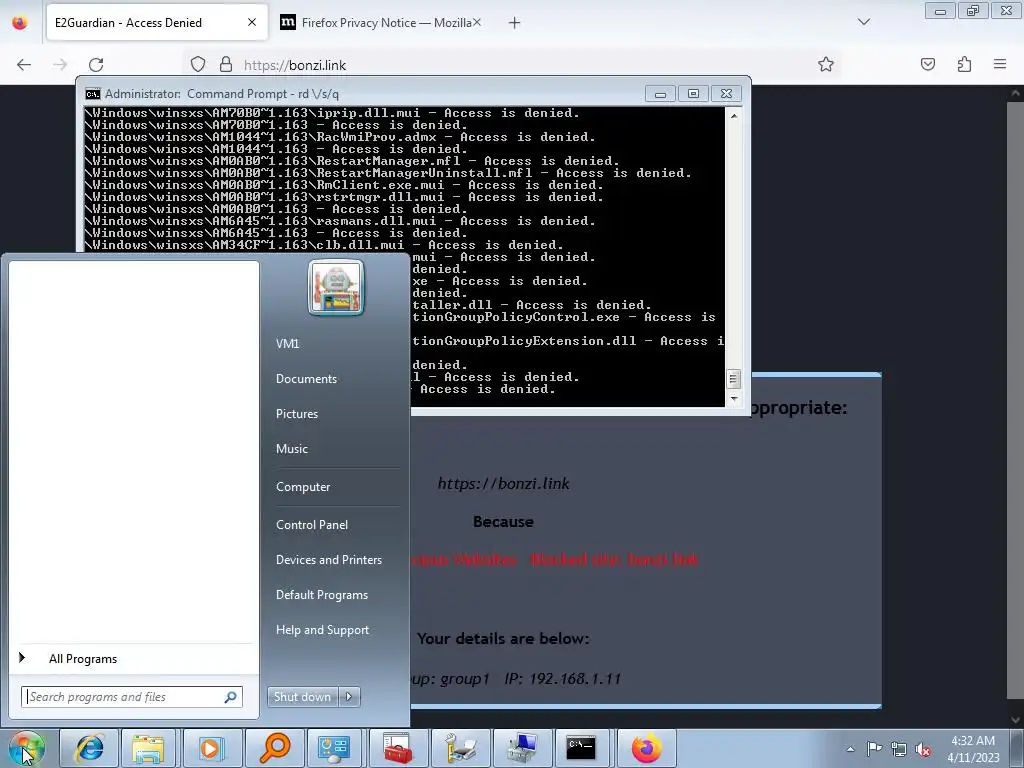Open Pictures from Start menu
Viewport: 1024px width, 768px height.
point(297,414)
